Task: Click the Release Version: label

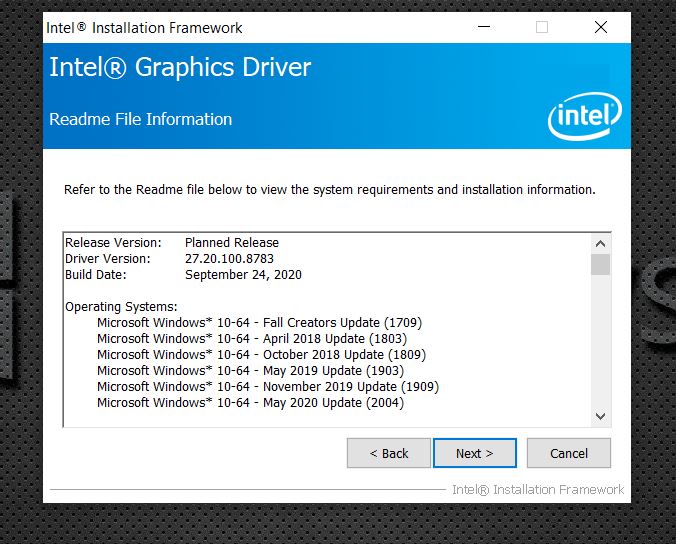Action: coord(113,243)
